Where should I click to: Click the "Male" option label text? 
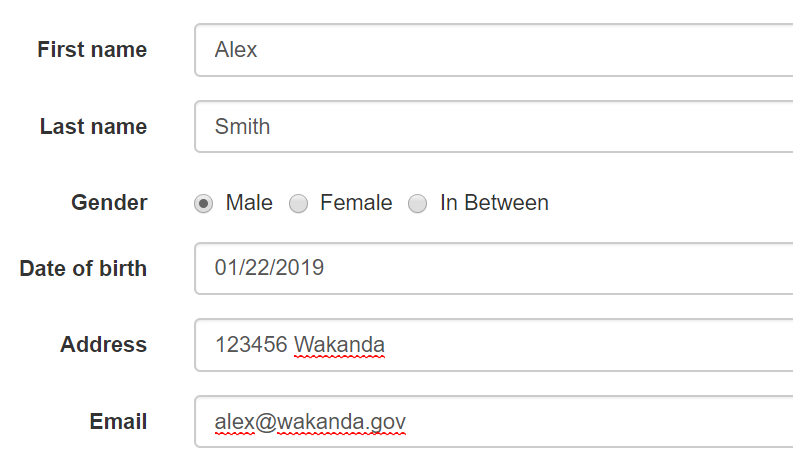click(x=249, y=203)
